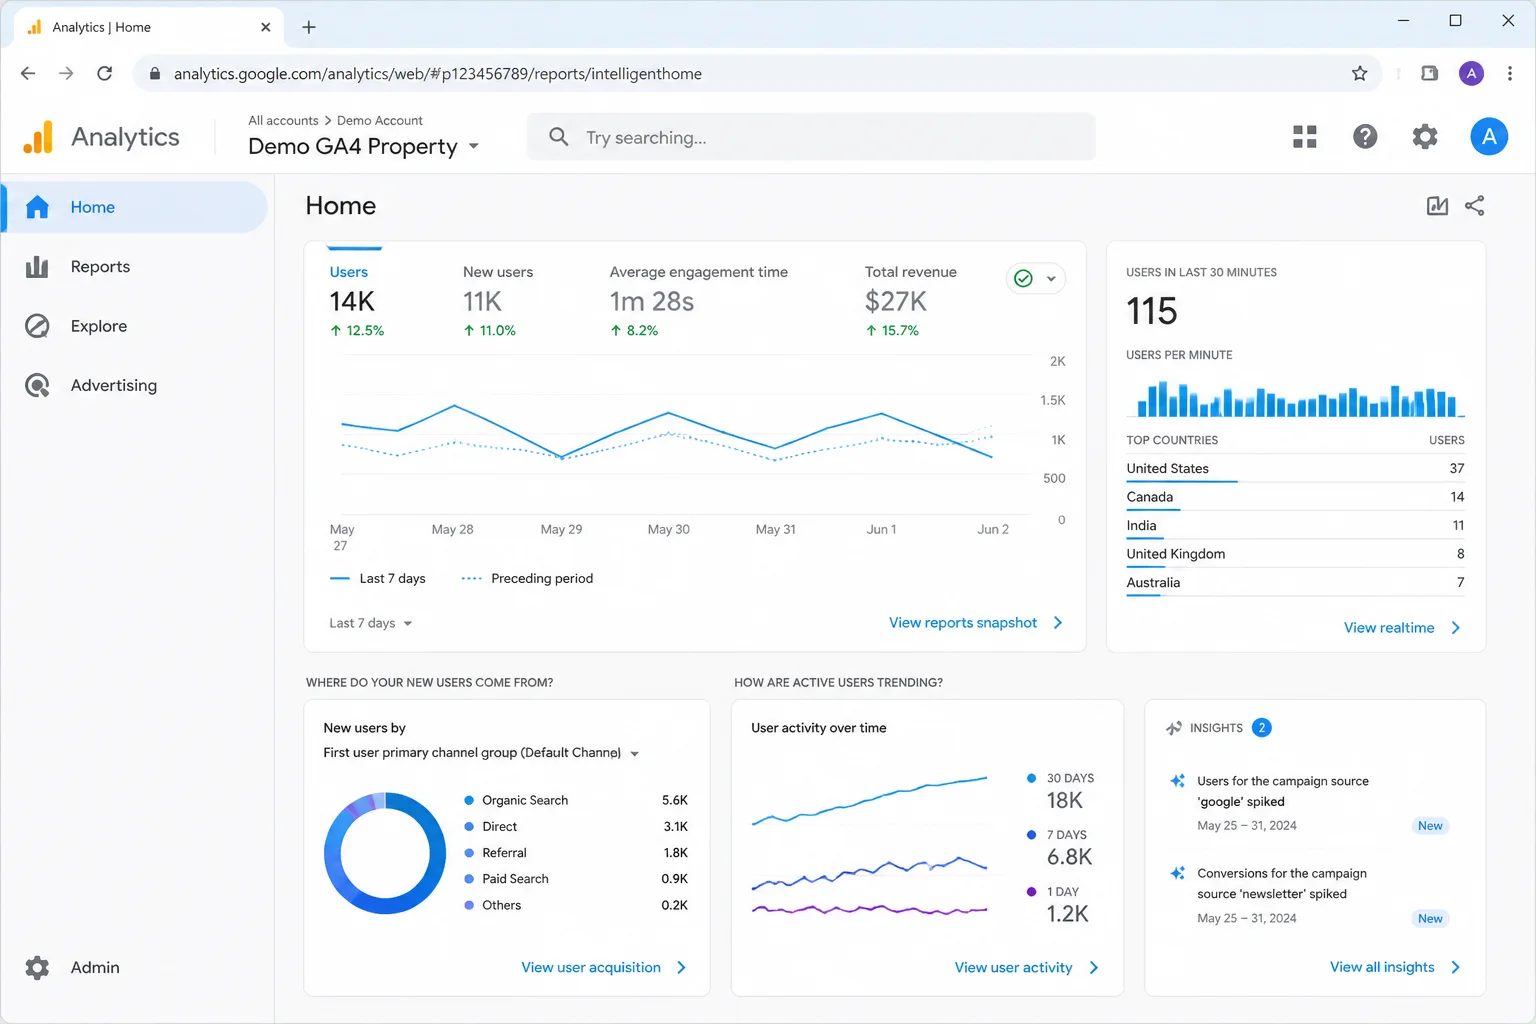Open the Chrome profile avatar

pyautogui.click(x=1471, y=73)
